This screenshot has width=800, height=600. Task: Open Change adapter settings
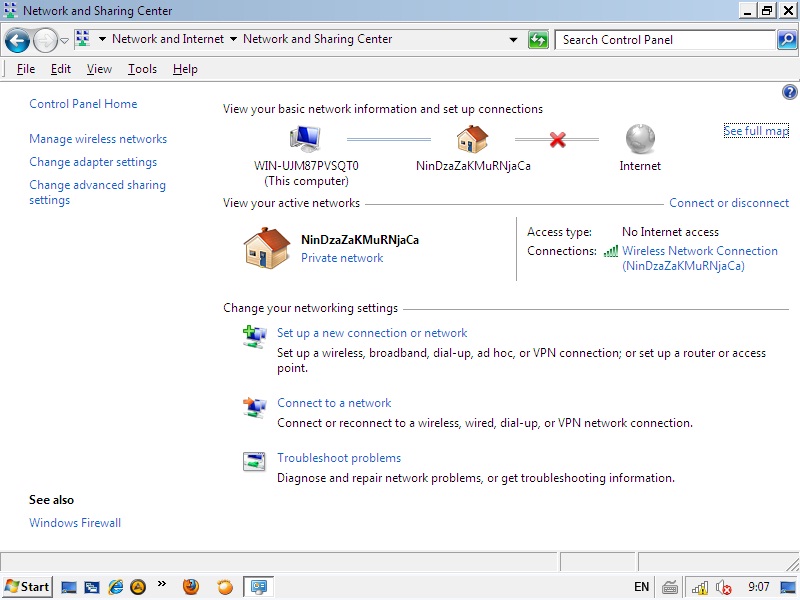93,162
